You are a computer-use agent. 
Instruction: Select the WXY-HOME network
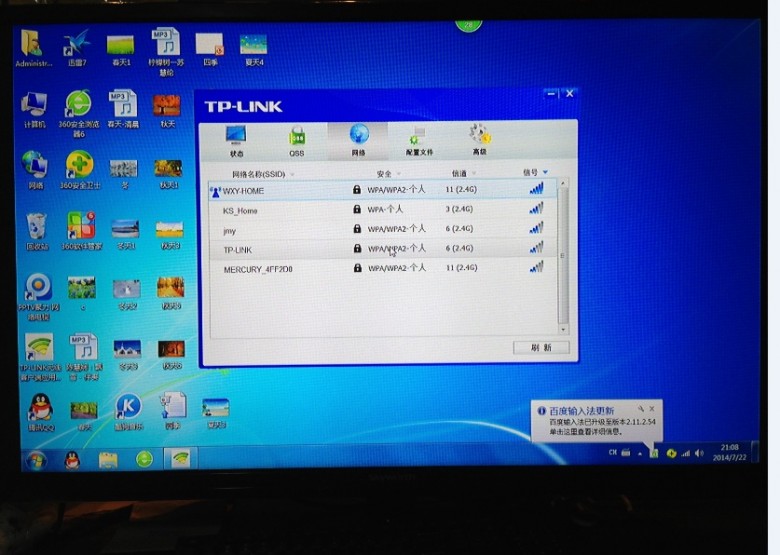(383, 190)
